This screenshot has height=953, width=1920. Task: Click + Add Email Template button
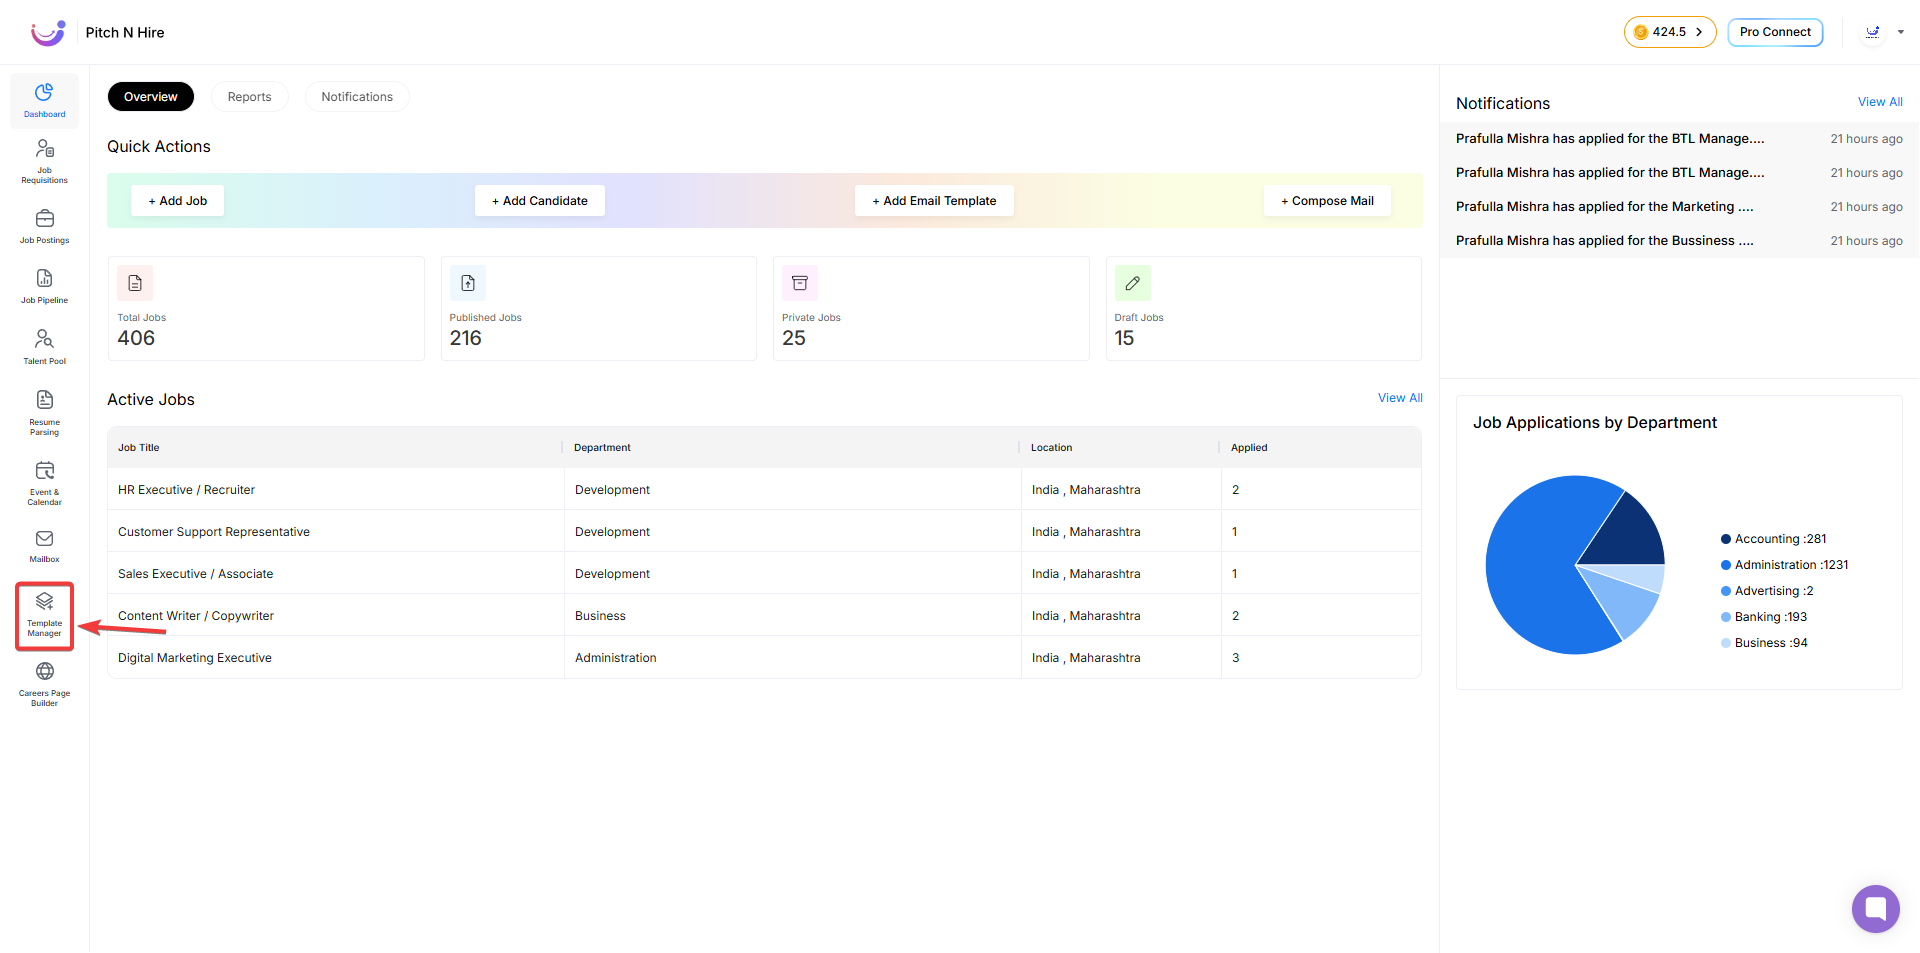(934, 201)
